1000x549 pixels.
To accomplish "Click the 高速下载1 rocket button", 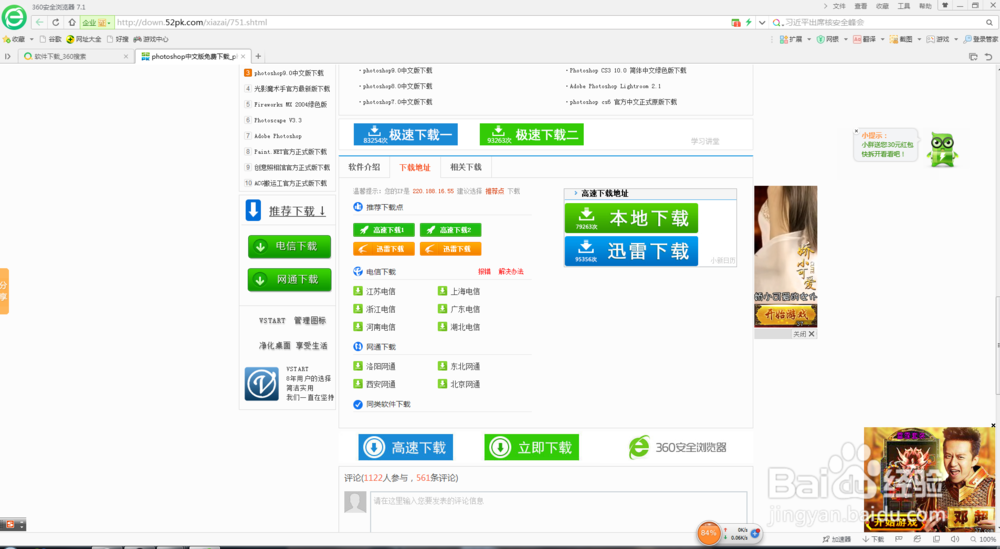I will coord(384,230).
